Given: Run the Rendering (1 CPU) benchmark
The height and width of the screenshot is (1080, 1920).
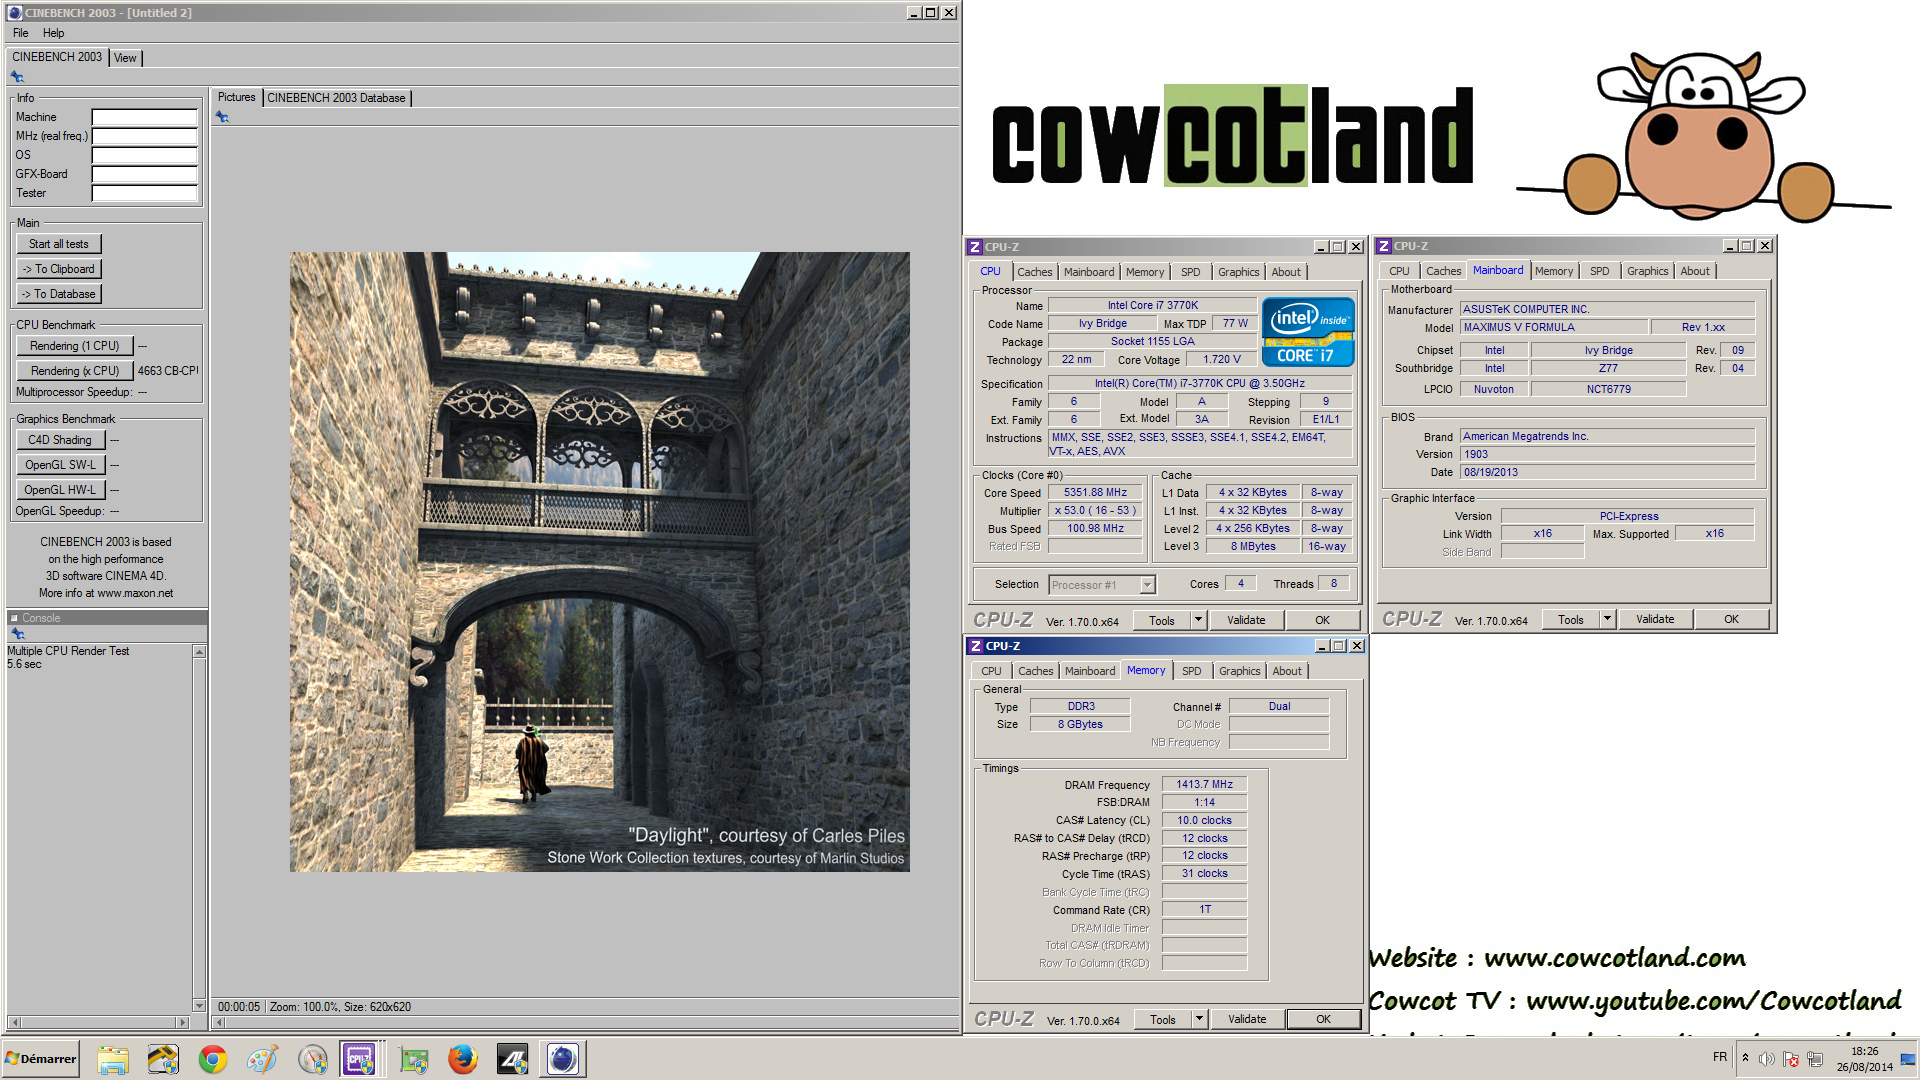Looking at the screenshot, I should click(x=74, y=346).
